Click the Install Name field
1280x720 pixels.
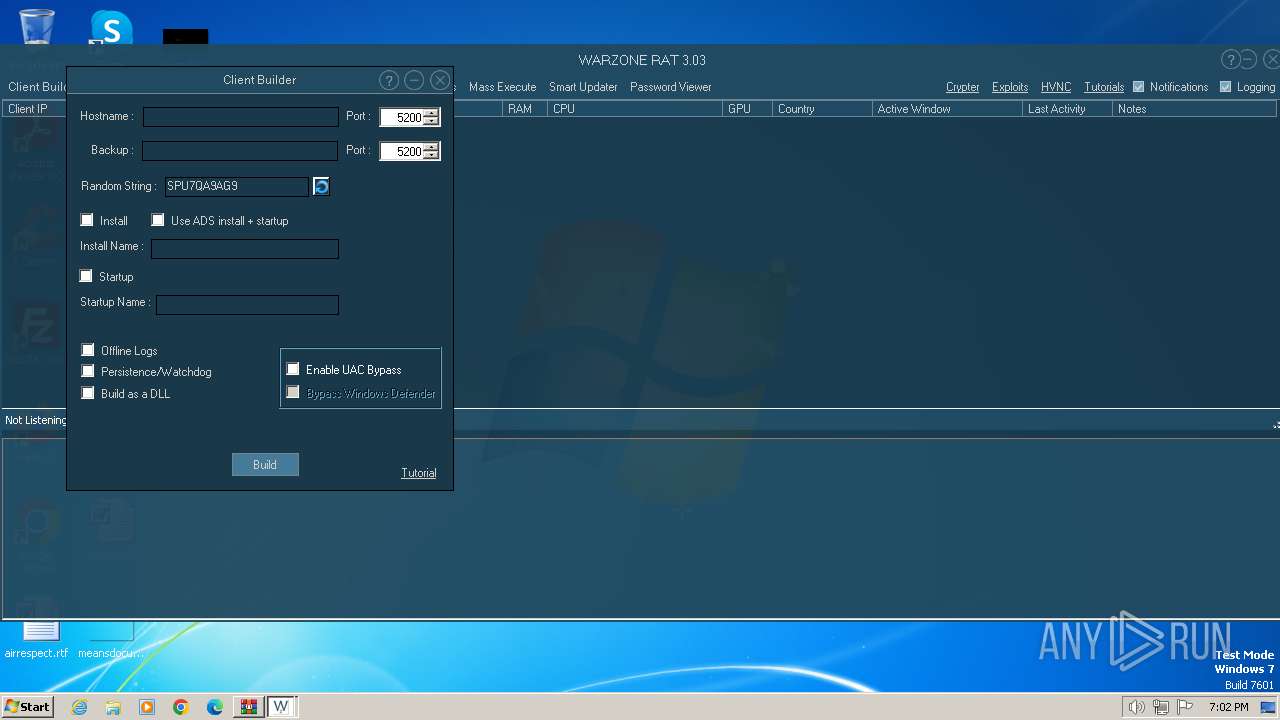[245, 248]
